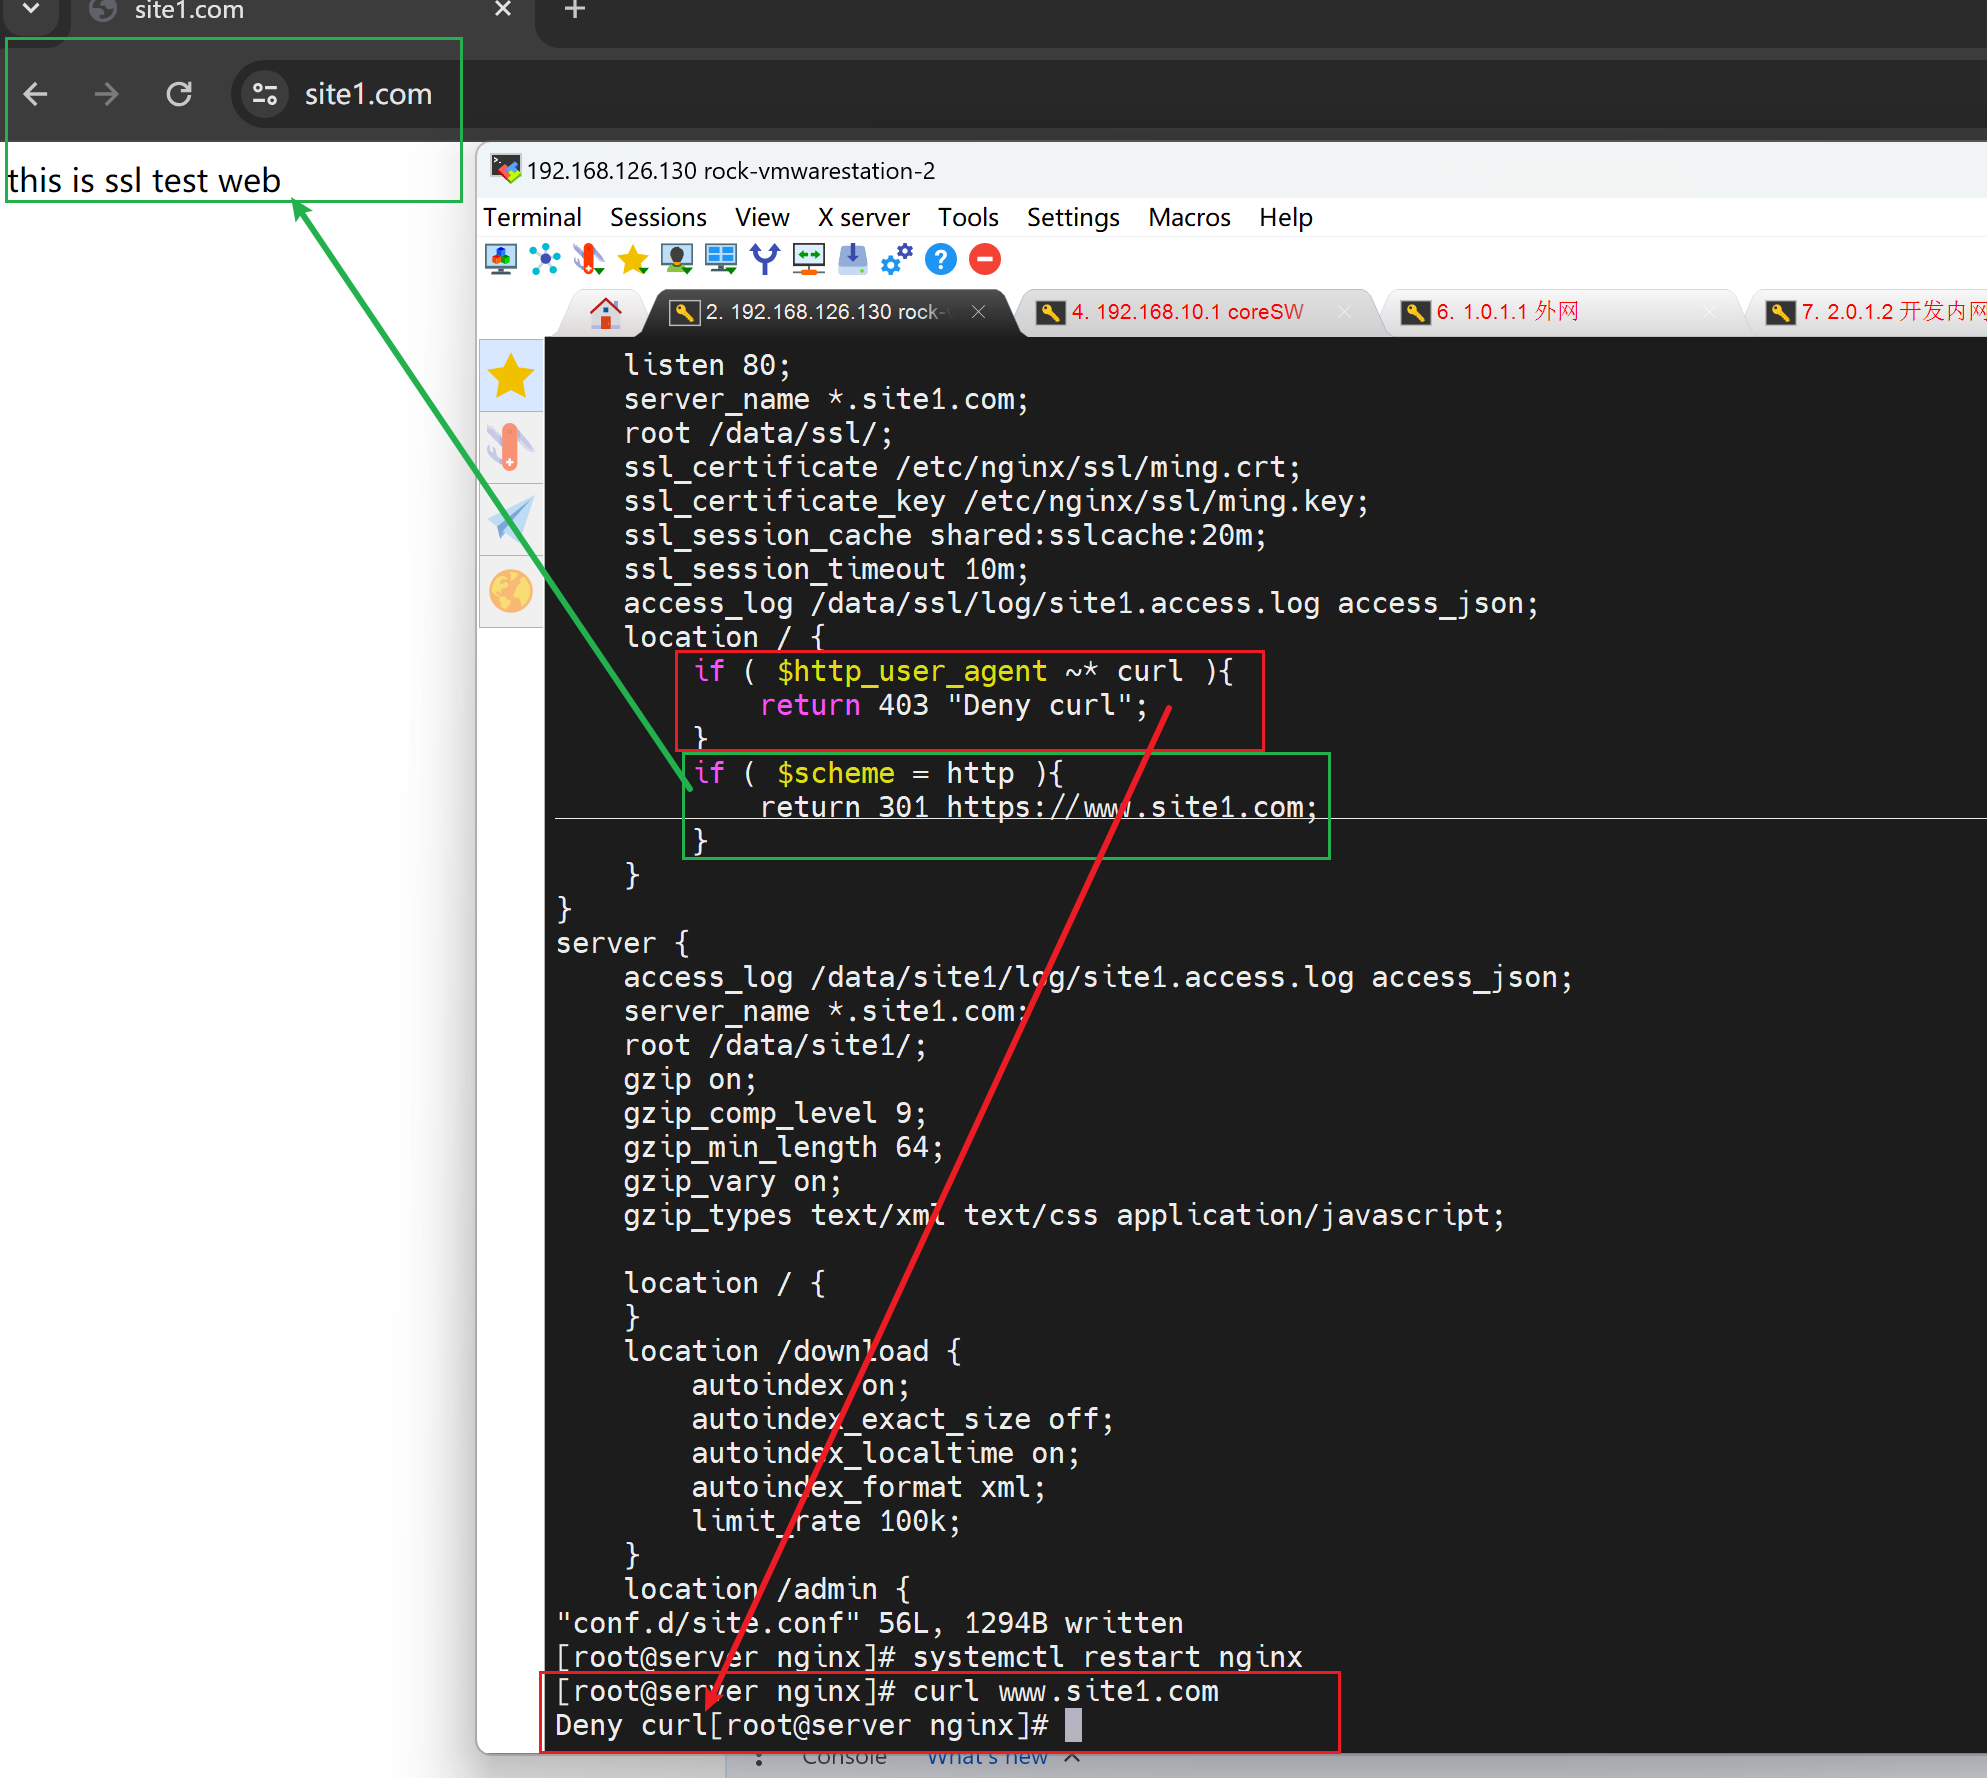The image size is (1987, 1778).
Task: Switch to the 6. 1.0.1.1 tab
Action: (x=1507, y=312)
